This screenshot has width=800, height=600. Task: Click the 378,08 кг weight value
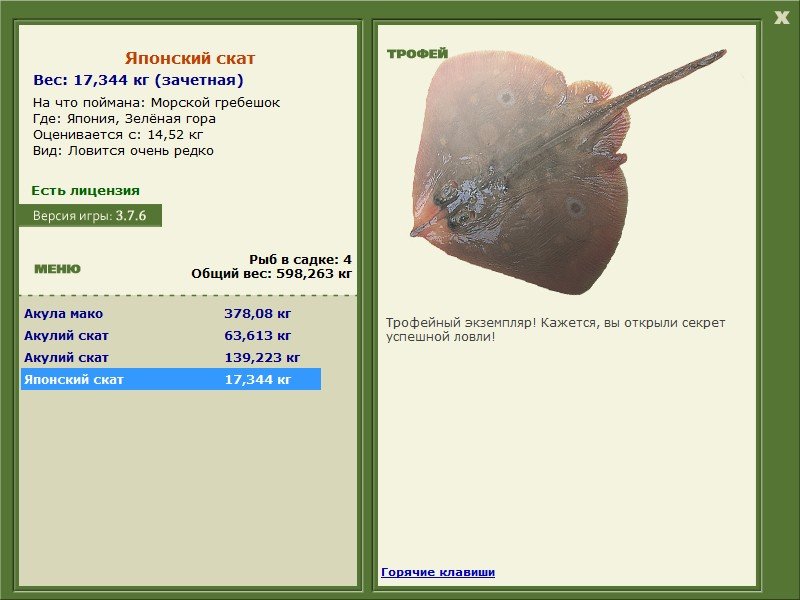pos(258,313)
